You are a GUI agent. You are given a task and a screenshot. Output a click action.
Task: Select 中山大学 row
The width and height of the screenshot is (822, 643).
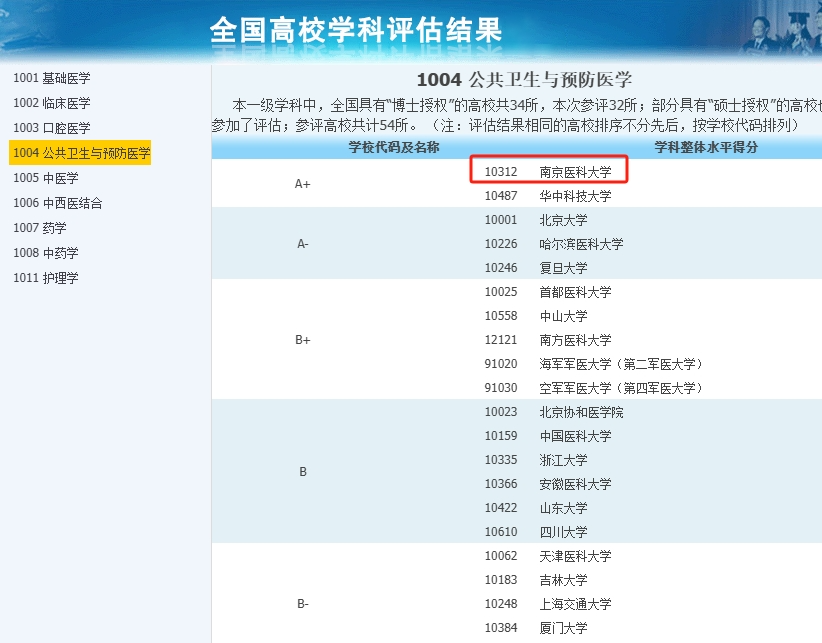[563, 316]
